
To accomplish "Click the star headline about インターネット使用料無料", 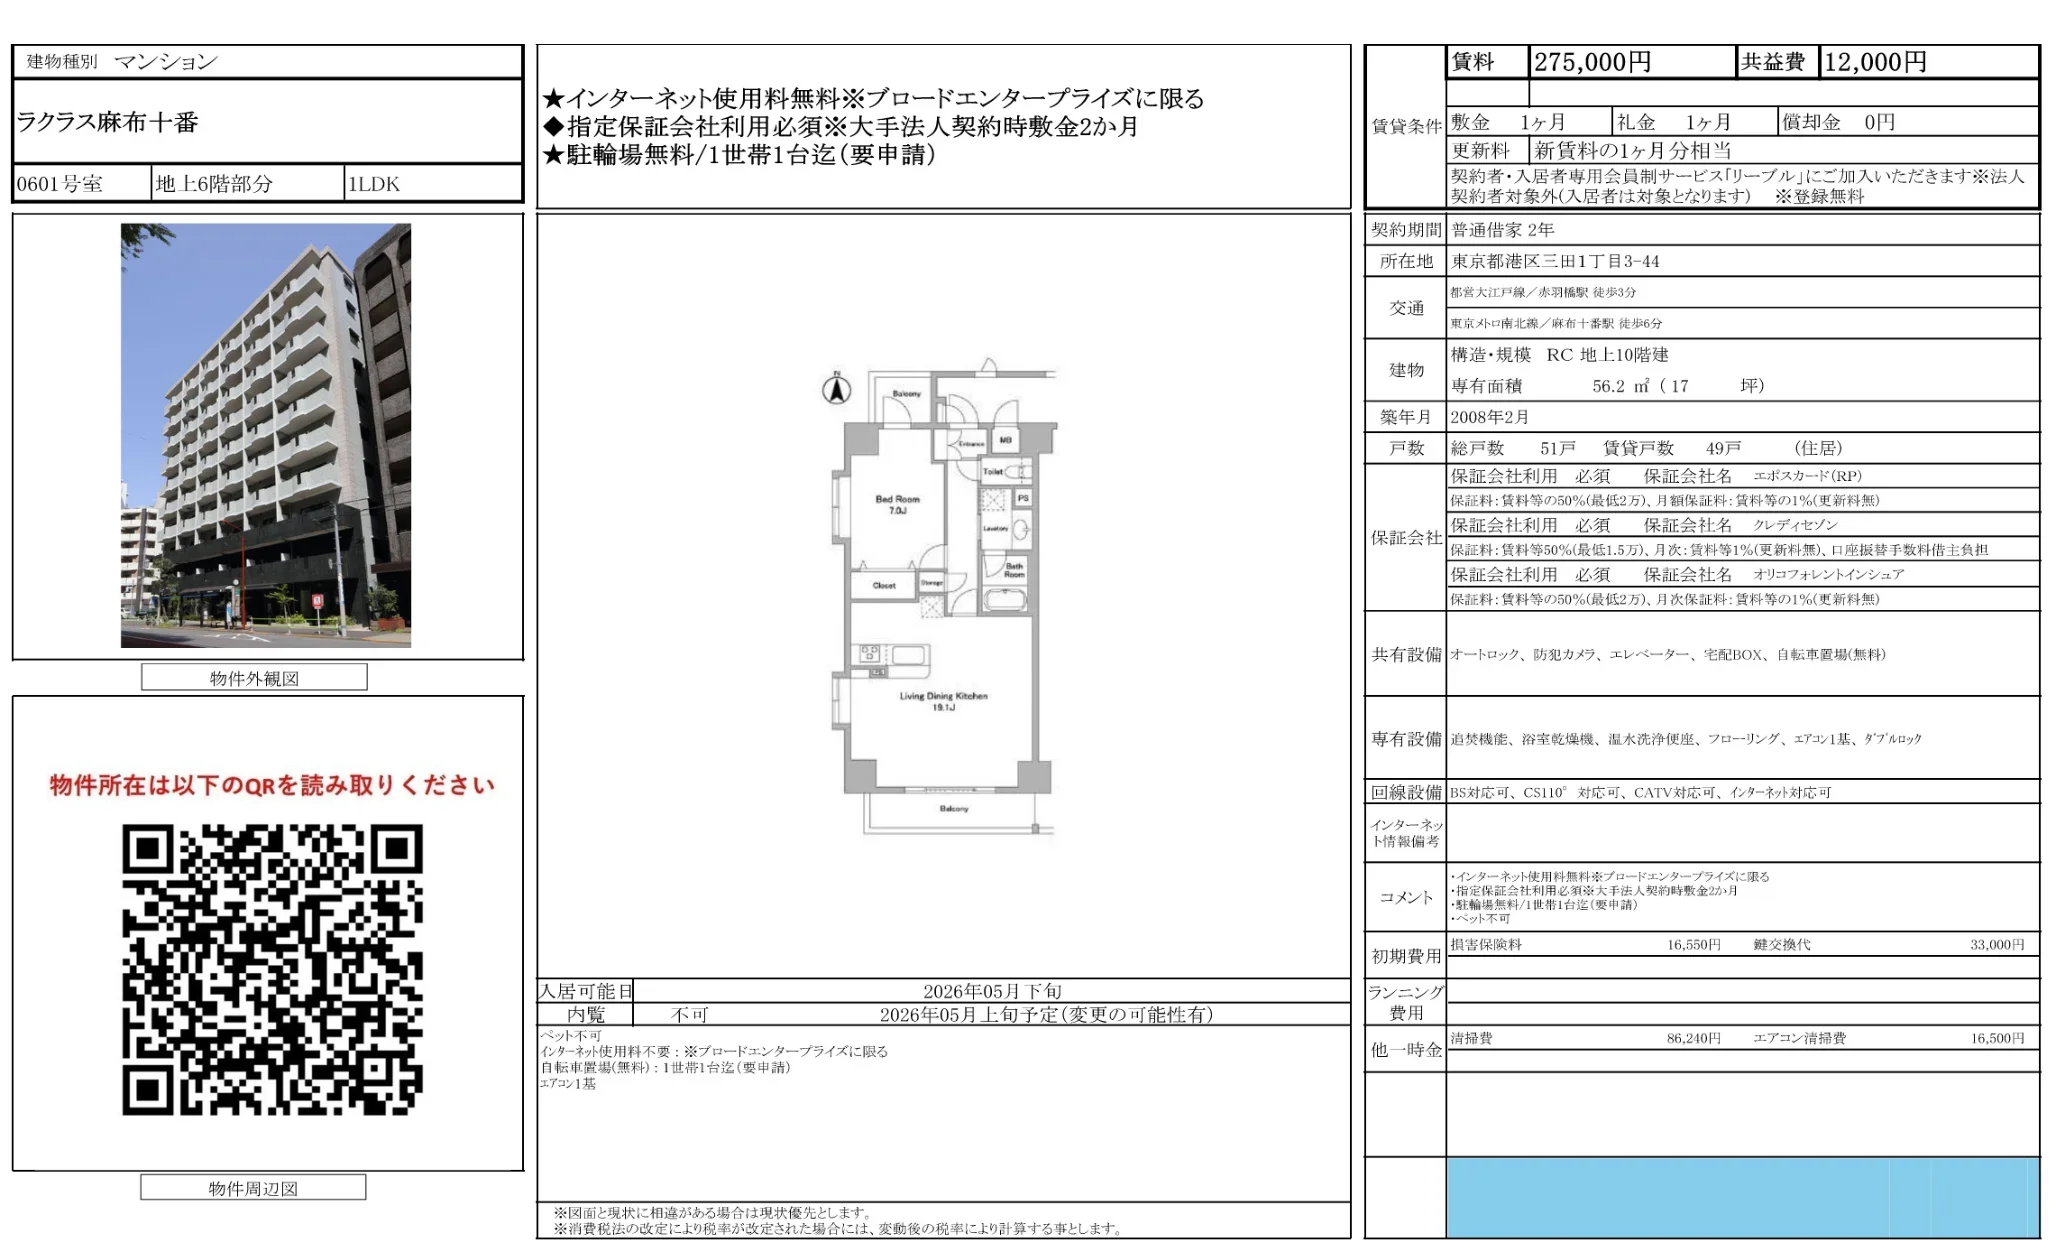I will pos(873,98).
